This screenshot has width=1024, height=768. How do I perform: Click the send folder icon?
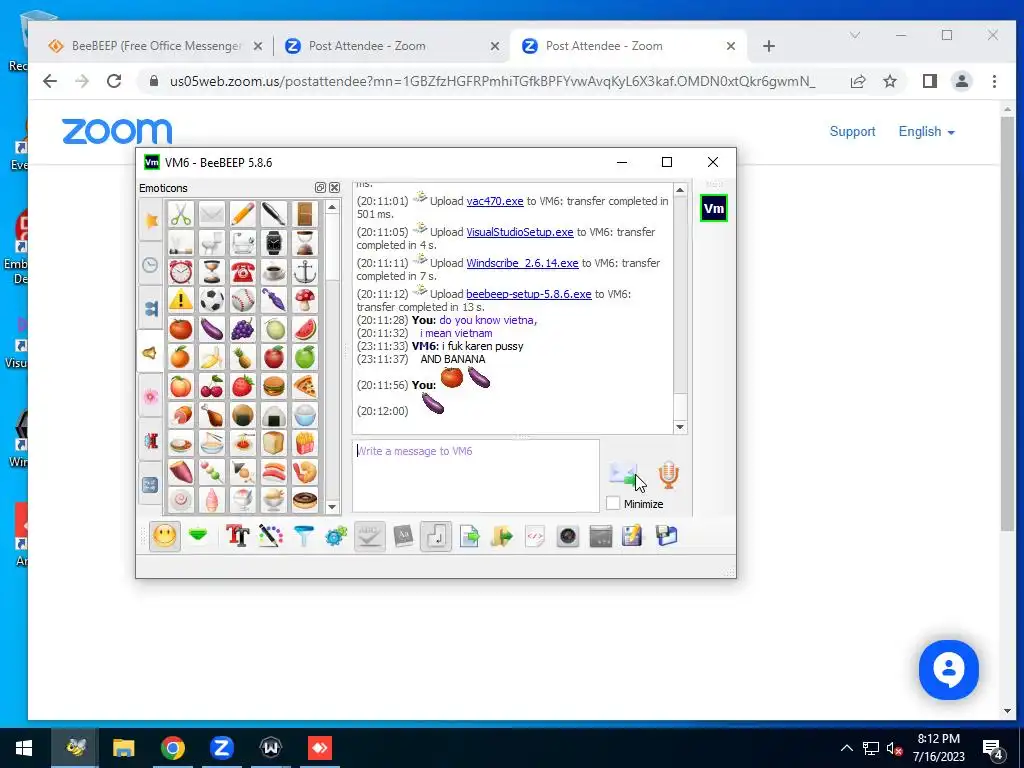point(502,537)
